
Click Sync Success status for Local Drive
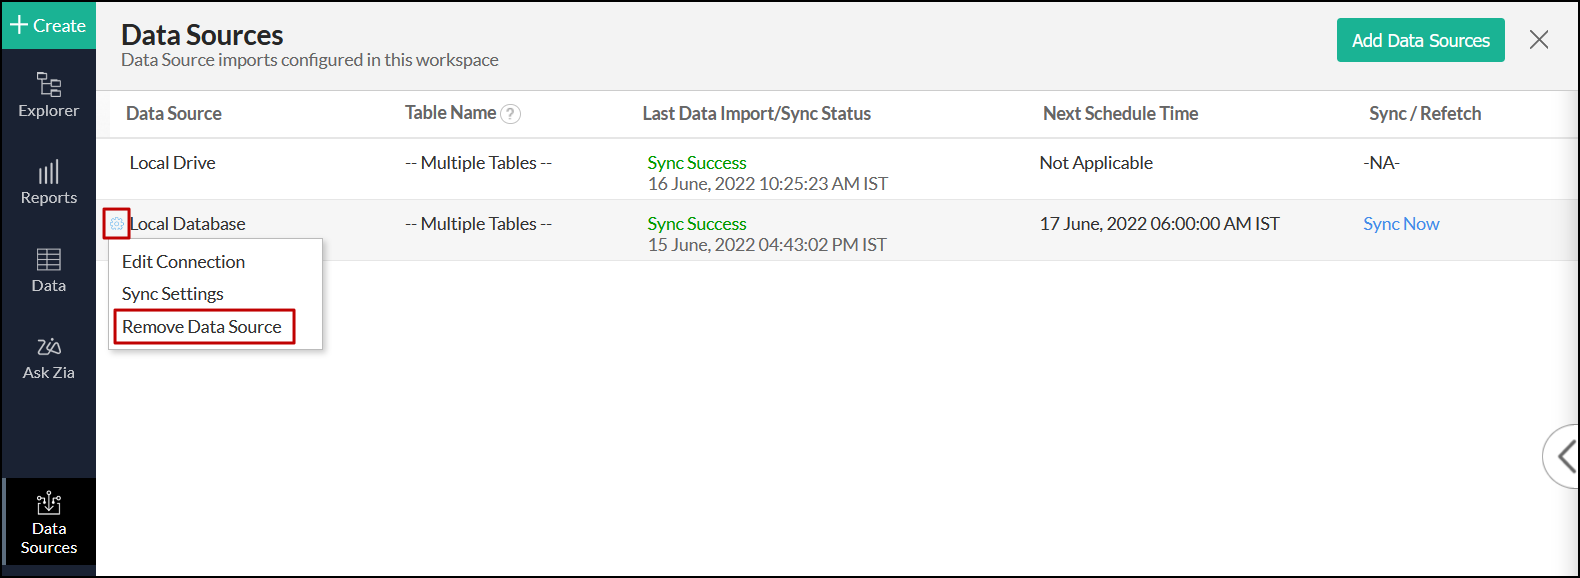pos(697,163)
